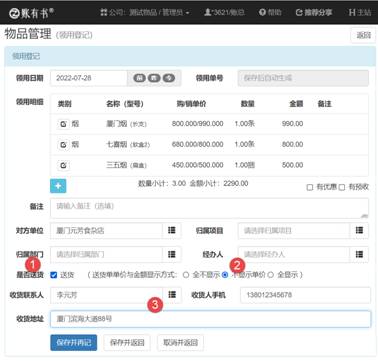The width and height of the screenshot is (378, 361).
Task: Click the 收货人手机 field with 13801234567
Action: click(305, 295)
